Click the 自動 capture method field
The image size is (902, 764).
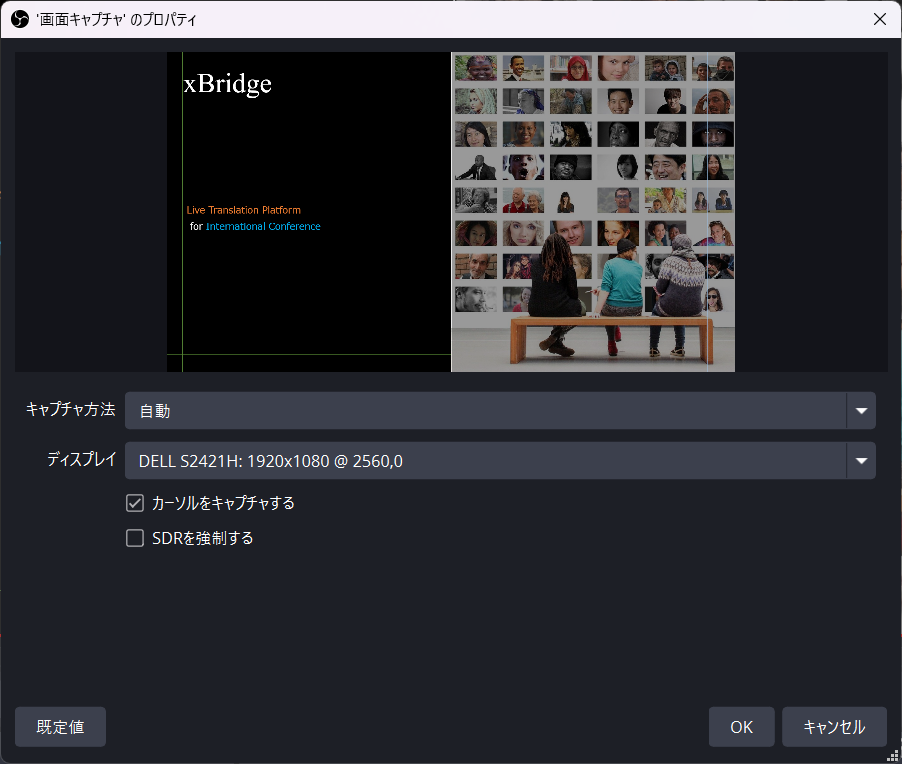click(485, 410)
